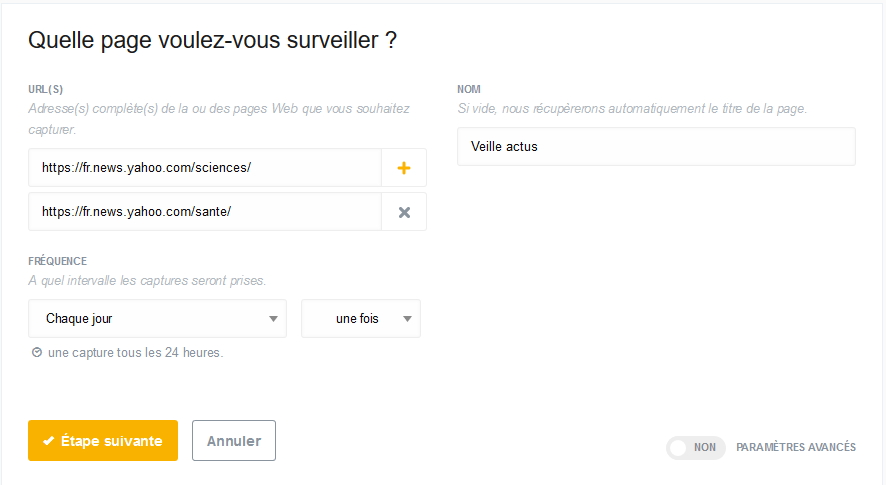Click the "une capture tous les 24 heures" text

pos(135,353)
